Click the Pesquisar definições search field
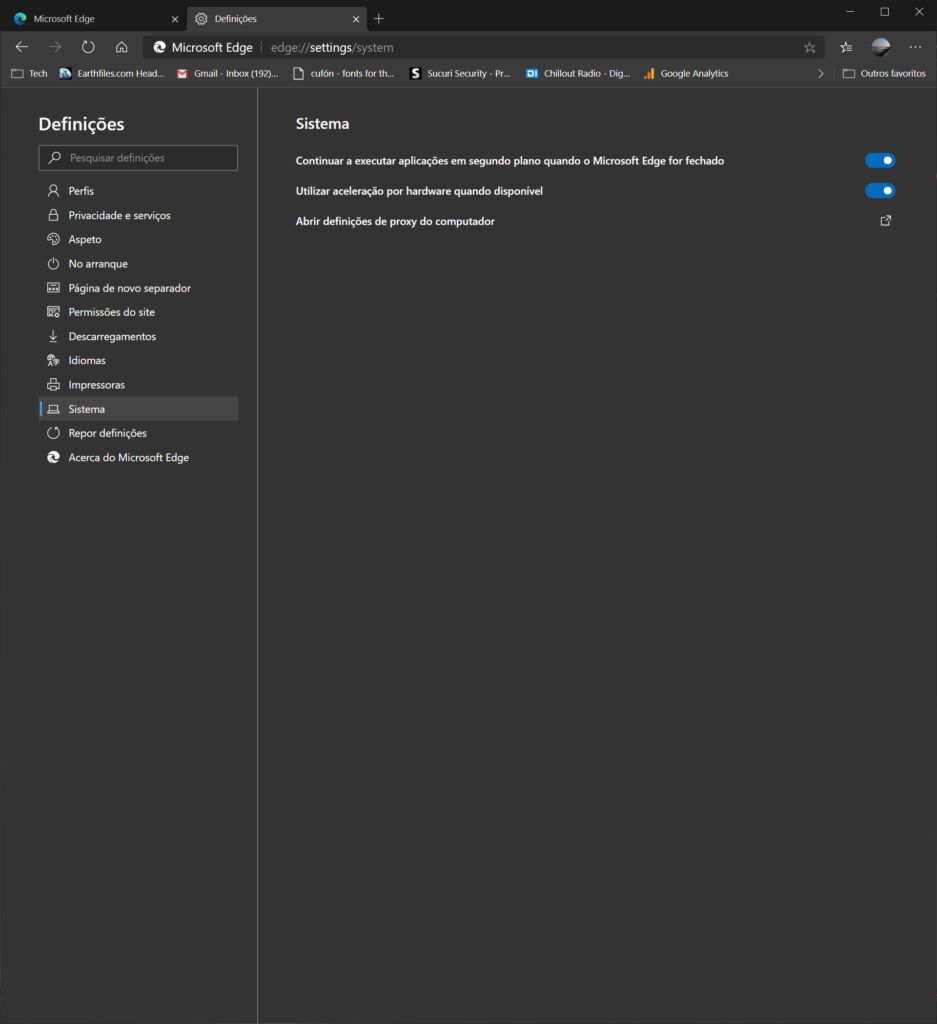 [x=138, y=158]
